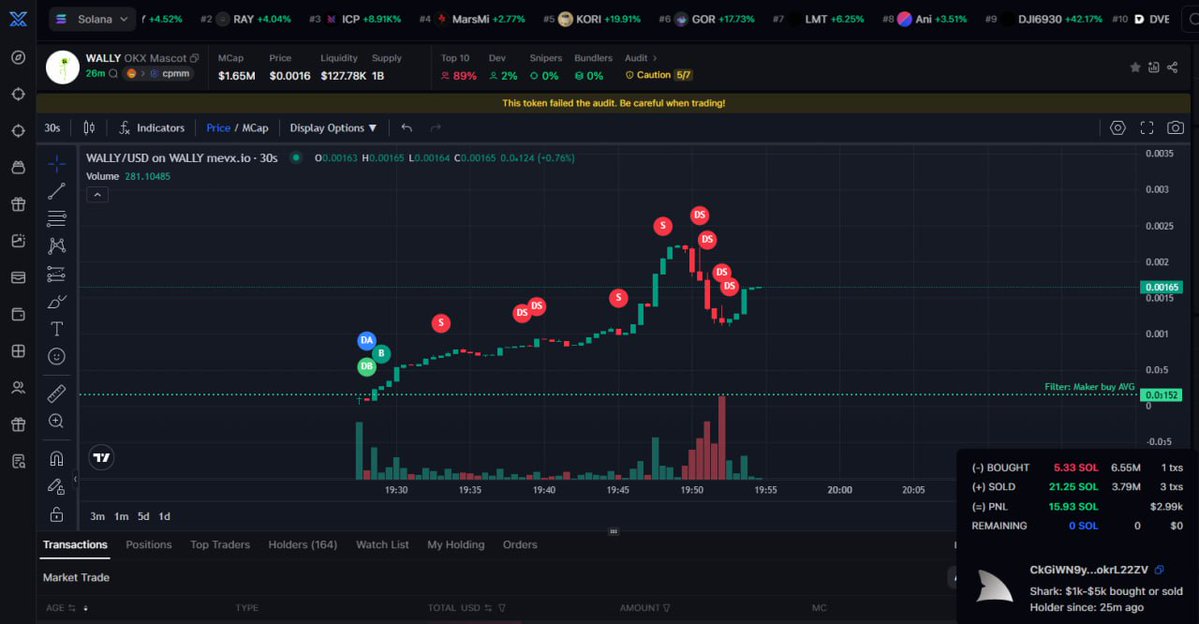The height and width of the screenshot is (624, 1199).
Task: Enter fullscreen chart mode
Action: tap(1147, 128)
